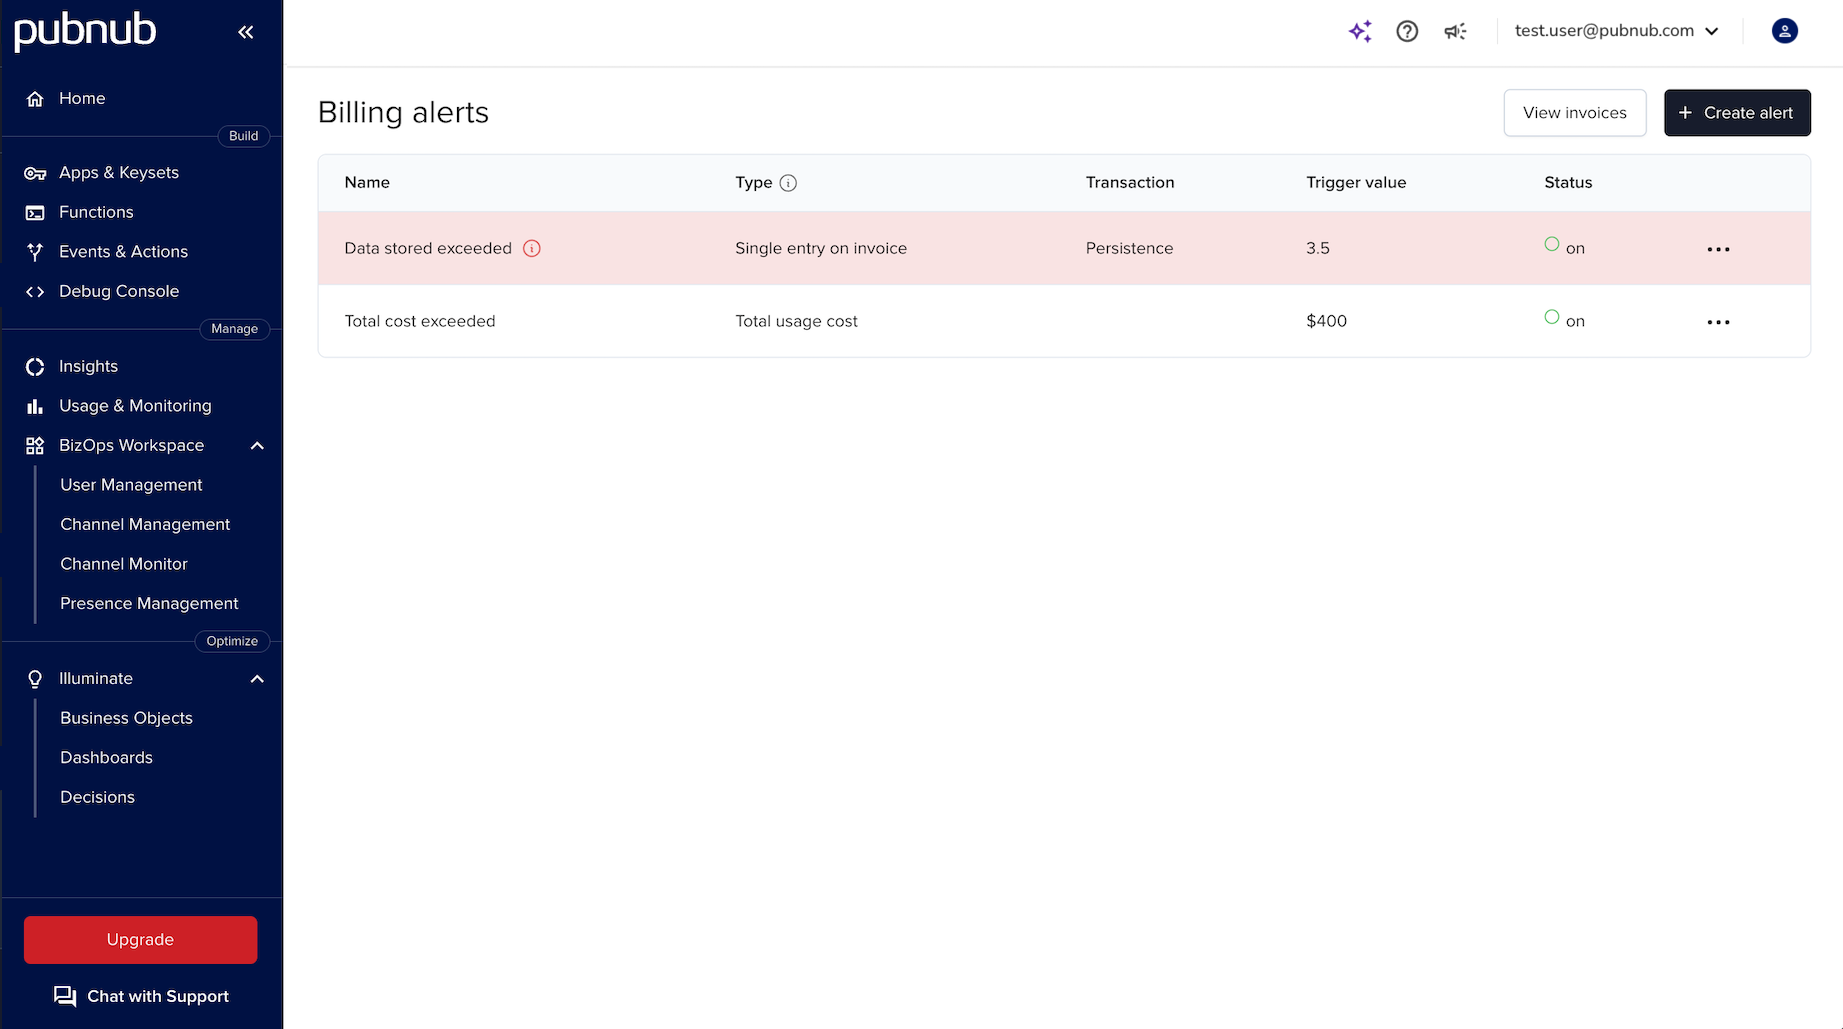This screenshot has height=1029, width=1843.
Task: Open Events & Actions from the sidebar
Action: (x=123, y=251)
